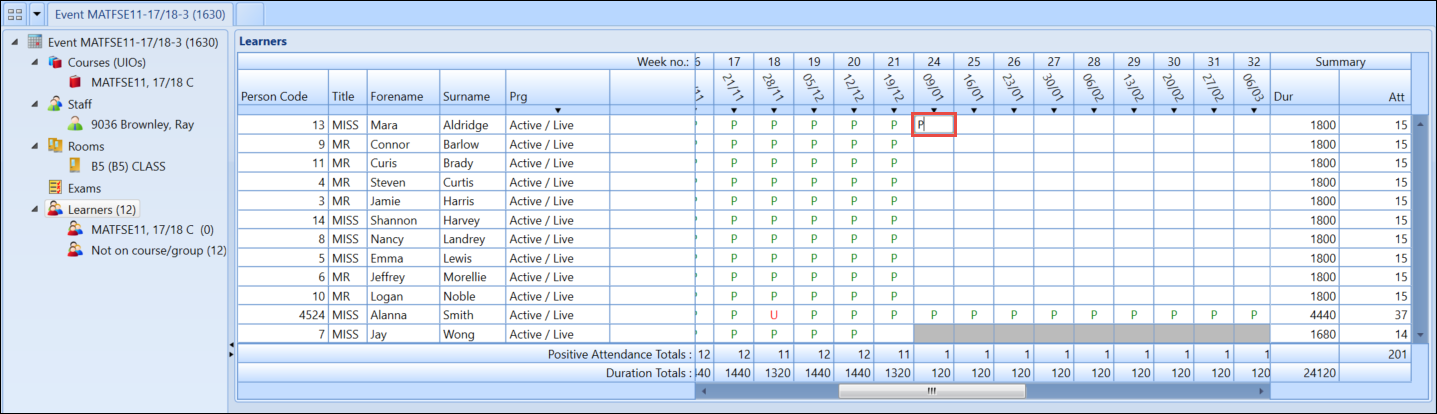Collapse the Staff tree node arrow
Image resolution: width=1437 pixels, height=414 pixels.
click(x=35, y=104)
